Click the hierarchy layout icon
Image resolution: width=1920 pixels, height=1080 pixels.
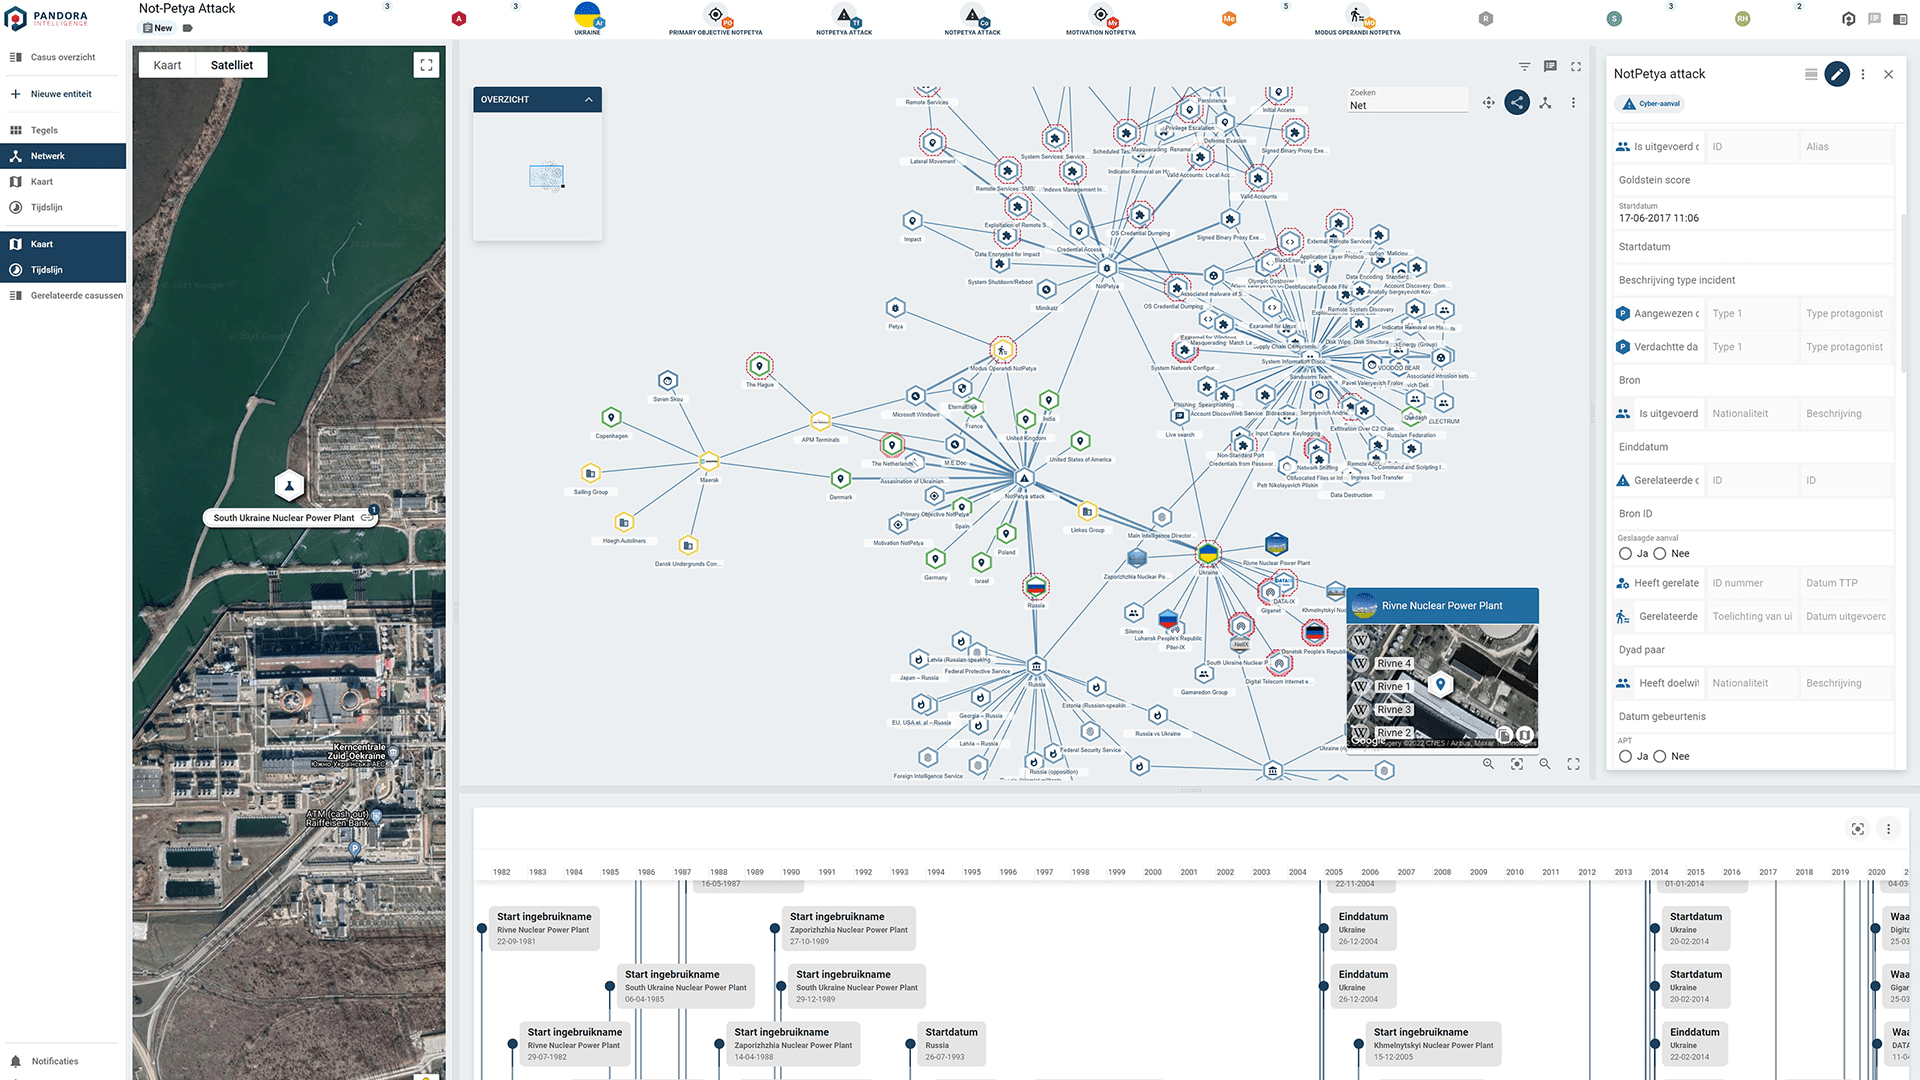pyautogui.click(x=1545, y=102)
